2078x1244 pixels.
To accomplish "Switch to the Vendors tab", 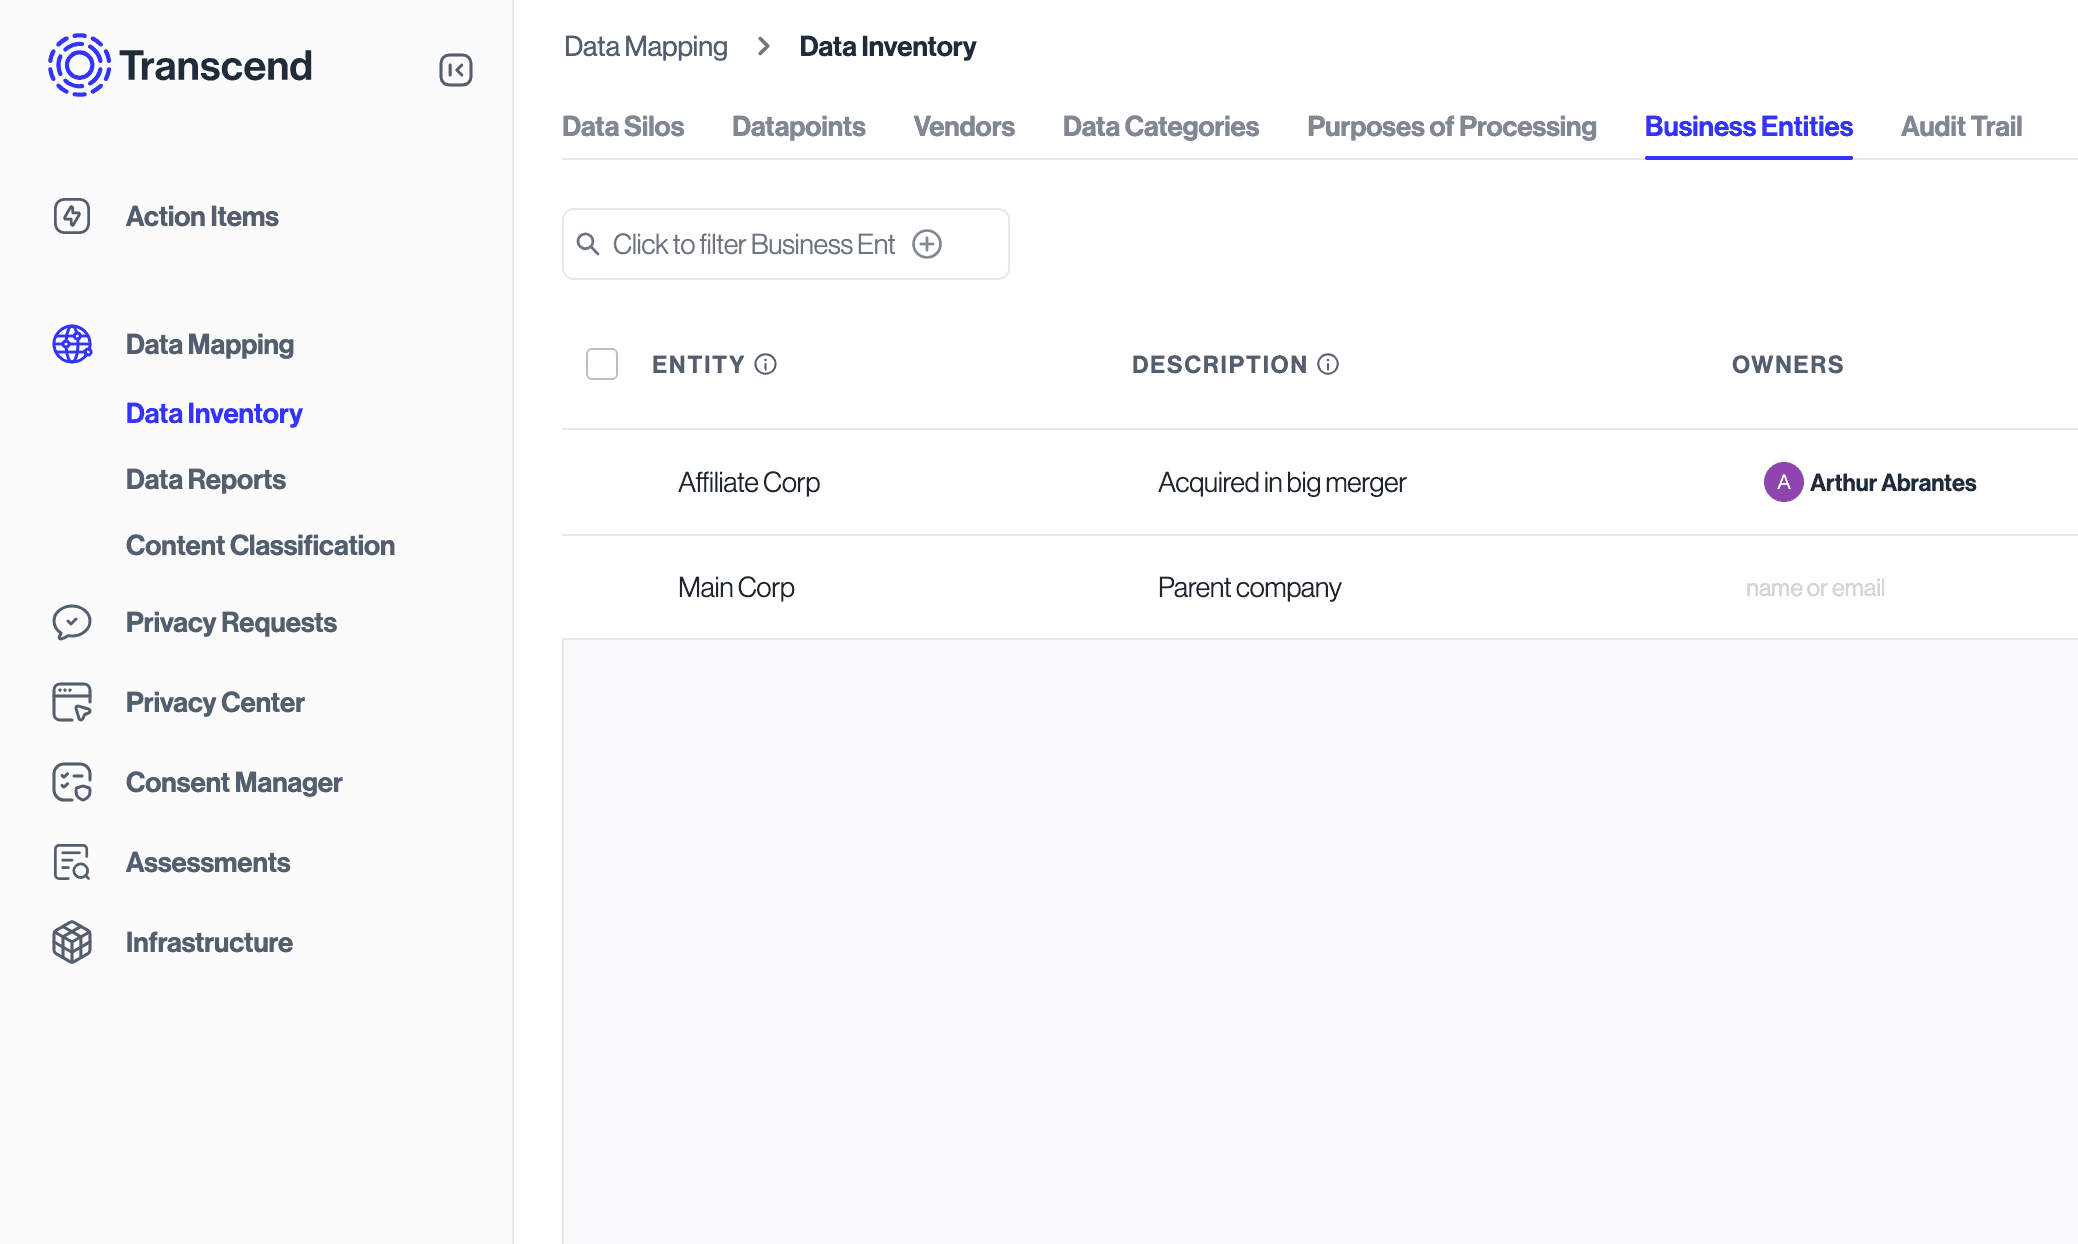I will click(x=963, y=127).
